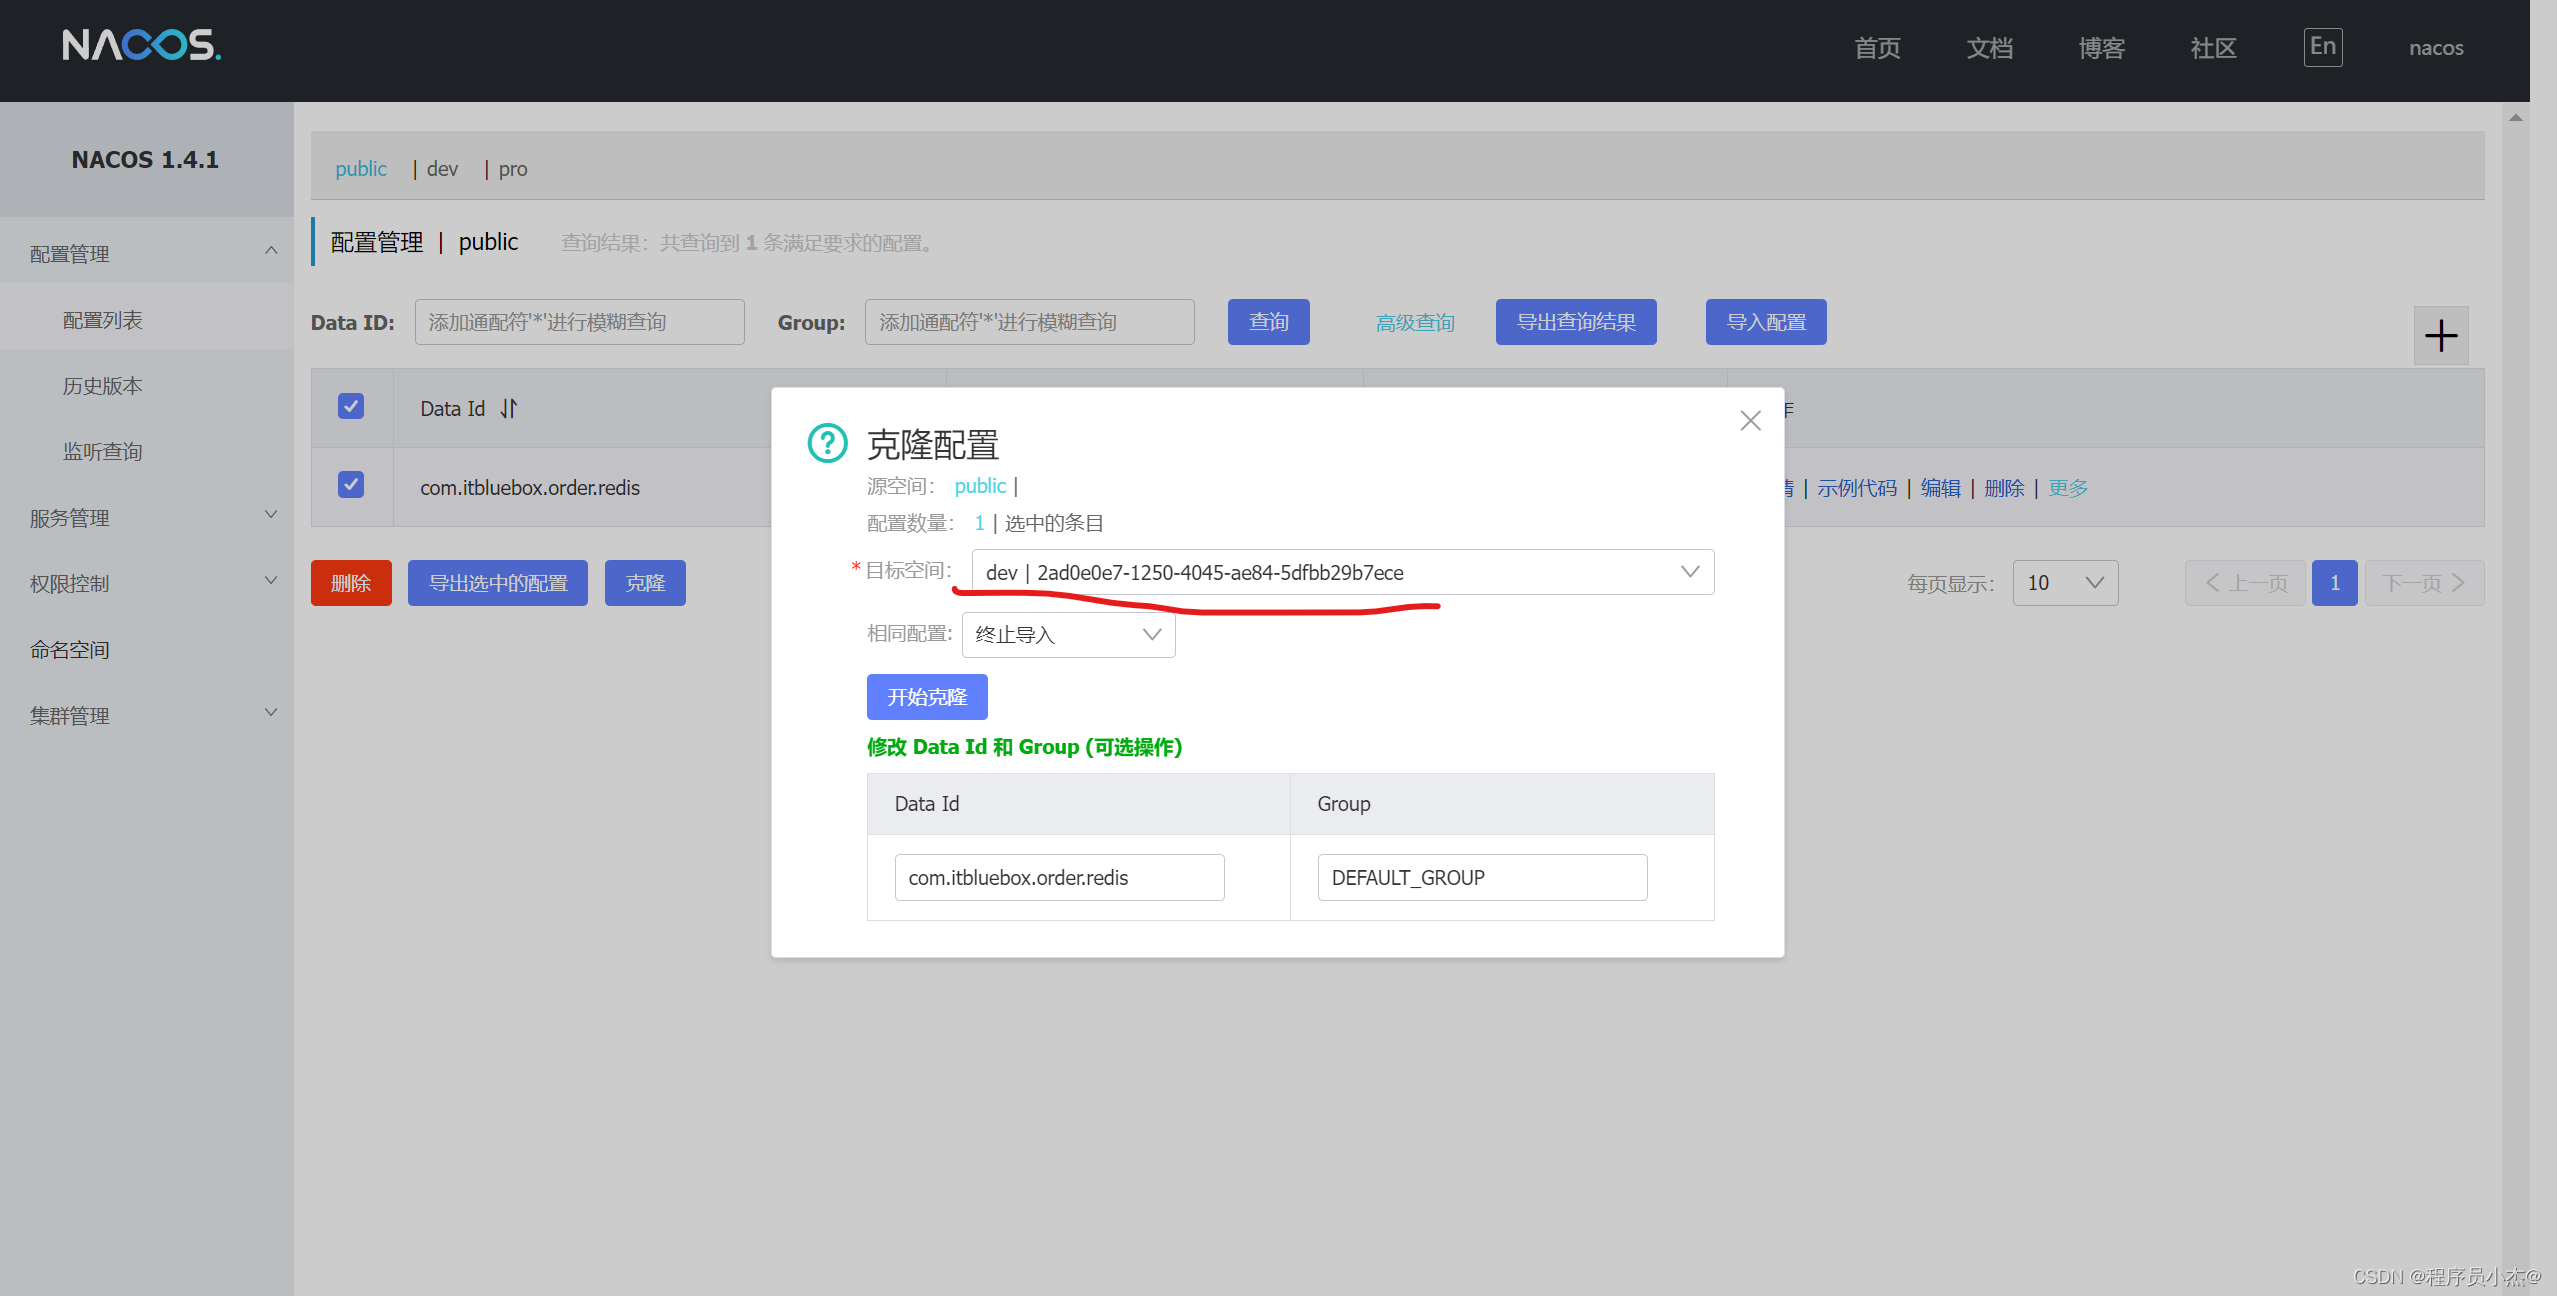The height and width of the screenshot is (1296, 2557).
Task: Click 导出查询结果 button
Action: (x=1576, y=322)
